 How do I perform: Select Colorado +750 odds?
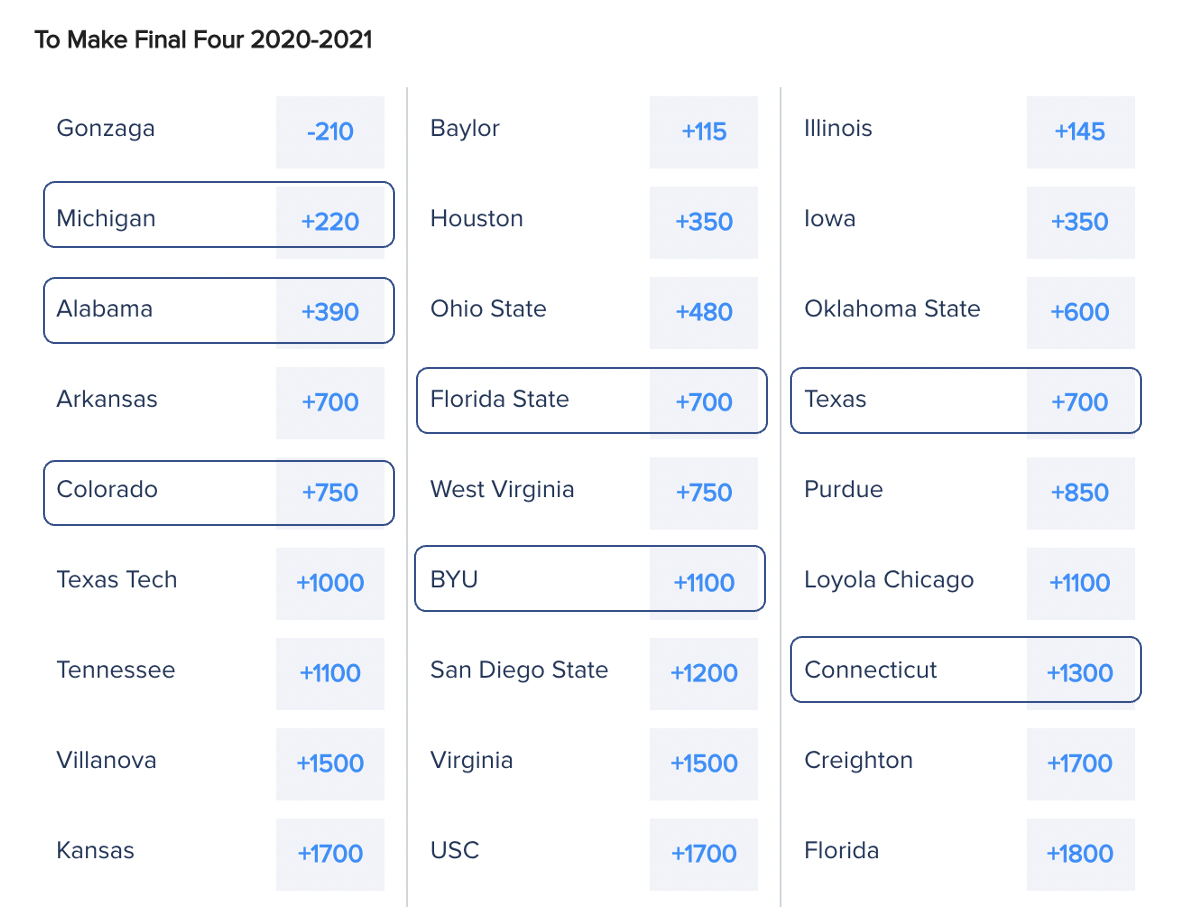click(330, 493)
